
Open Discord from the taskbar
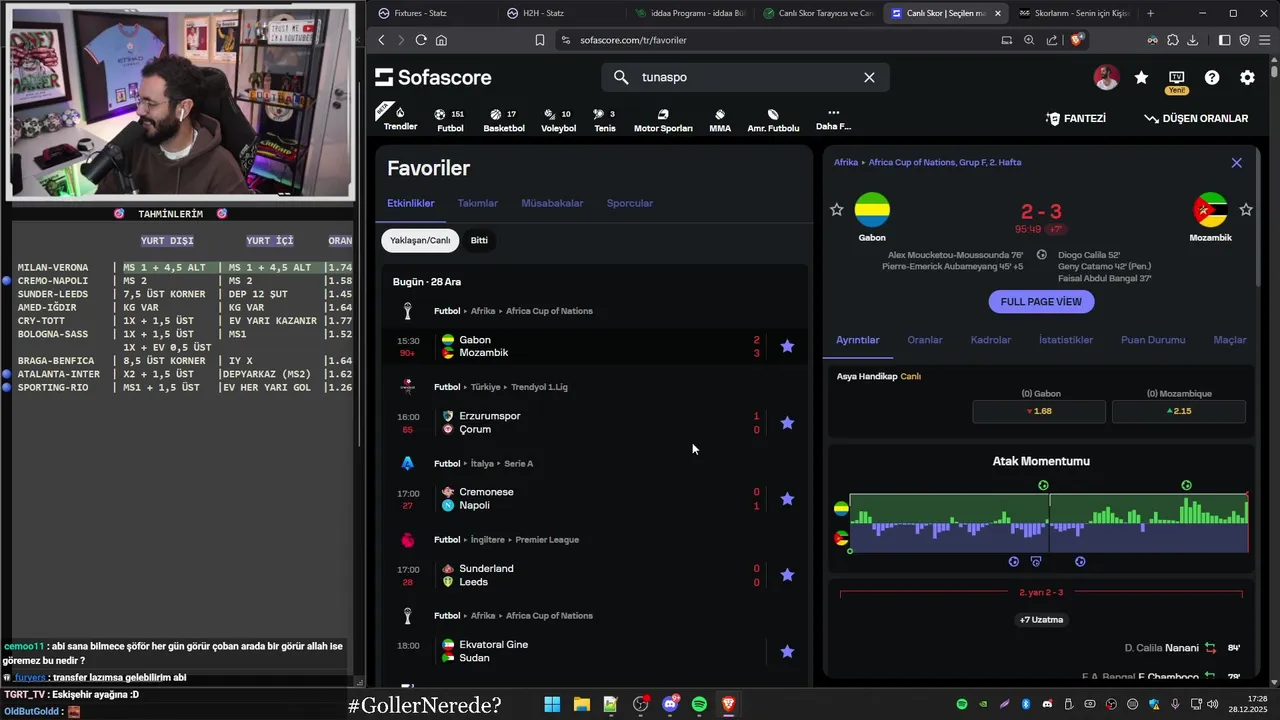click(x=670, y=705)
